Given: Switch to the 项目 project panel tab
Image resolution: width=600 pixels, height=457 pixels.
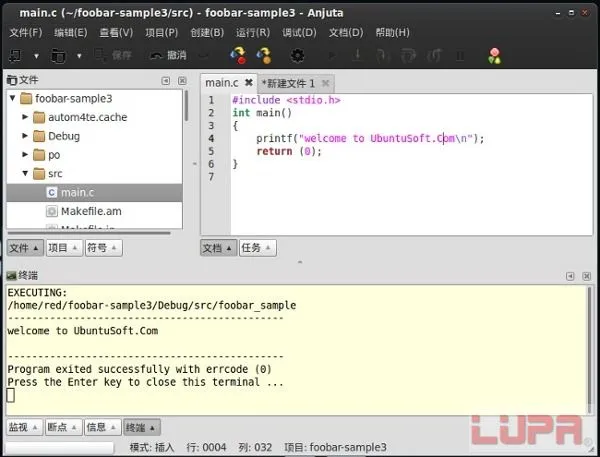Looking at the screenshot, I should click(x=64, y=248).
